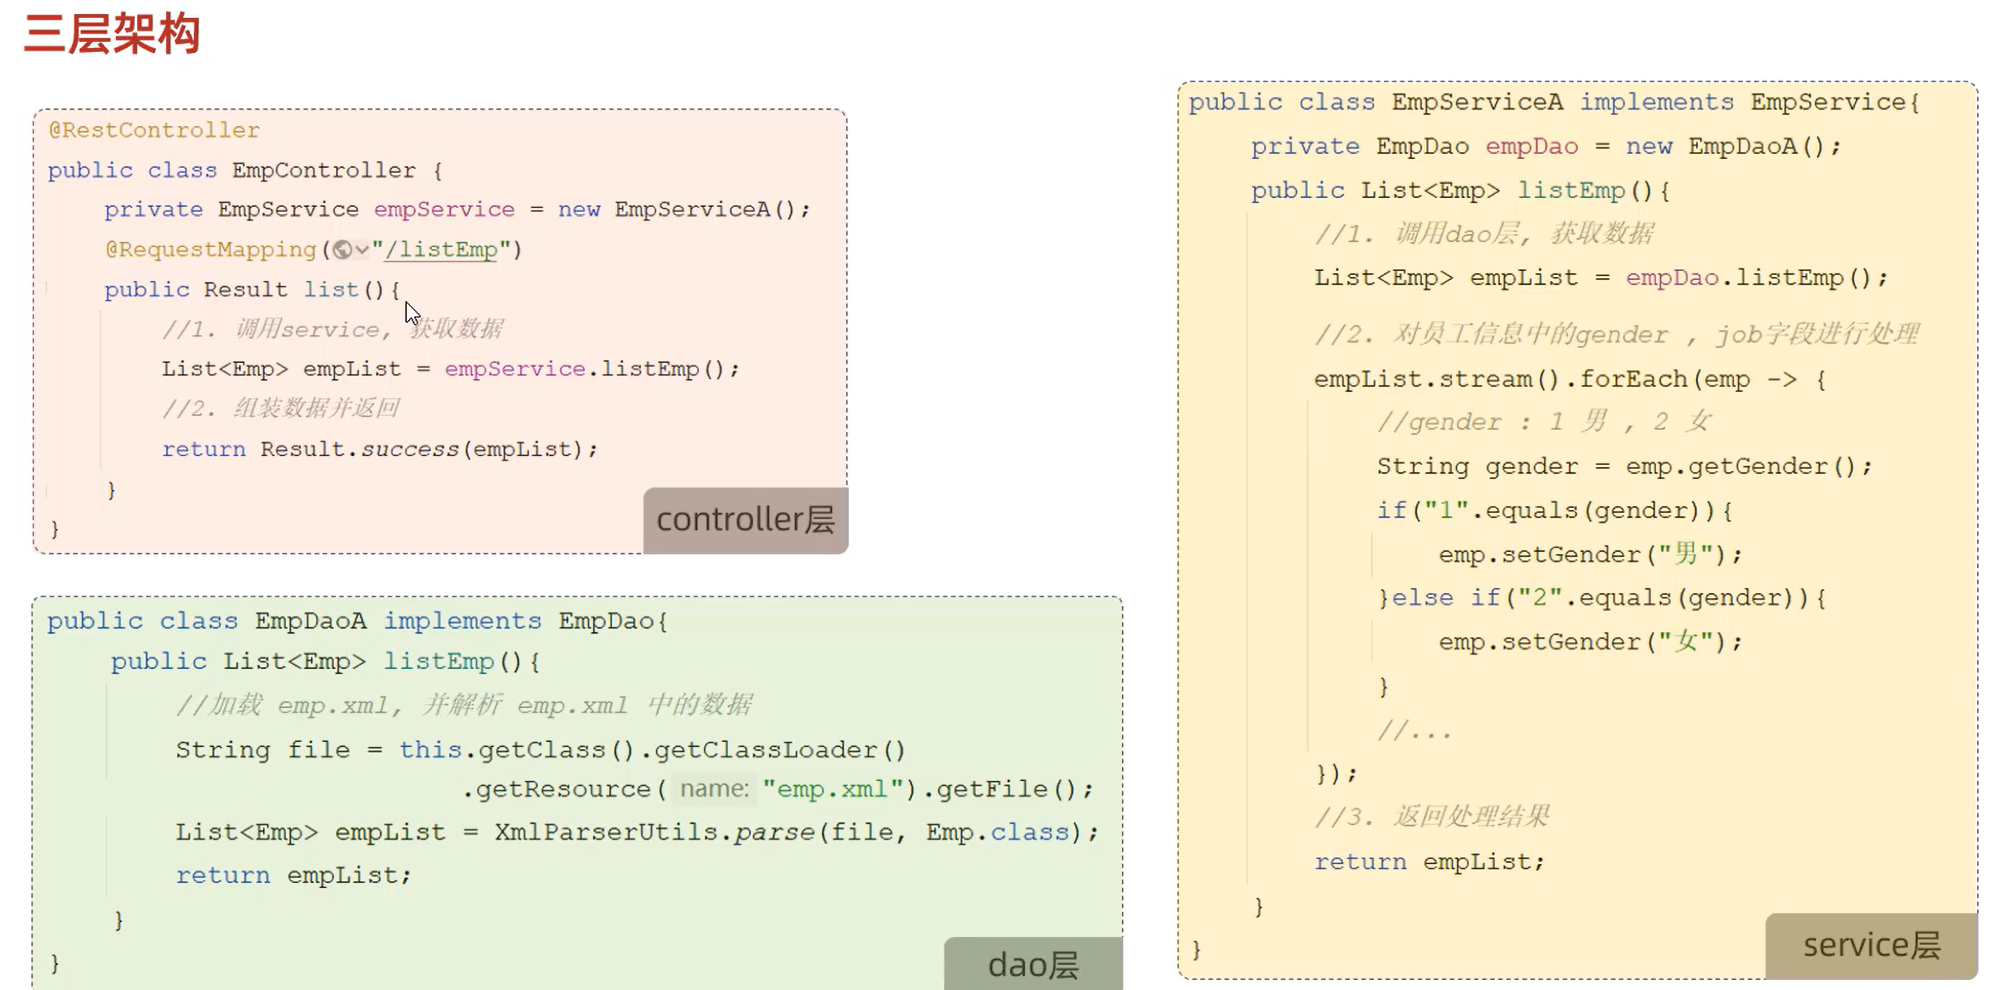
Task: Click the globe icon in @RequestMapping
Action: coord(343,249)
